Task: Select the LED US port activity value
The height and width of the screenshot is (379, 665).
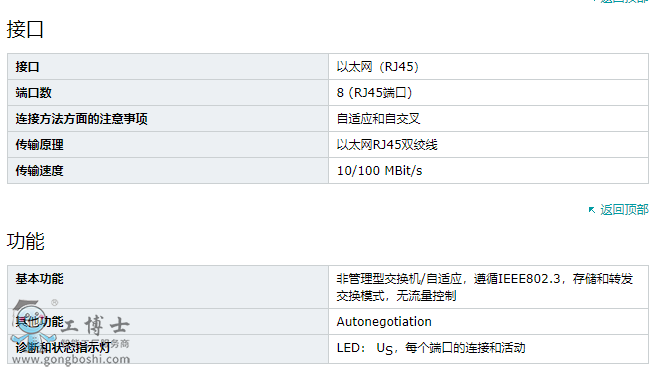Action: tap(431, 348)
